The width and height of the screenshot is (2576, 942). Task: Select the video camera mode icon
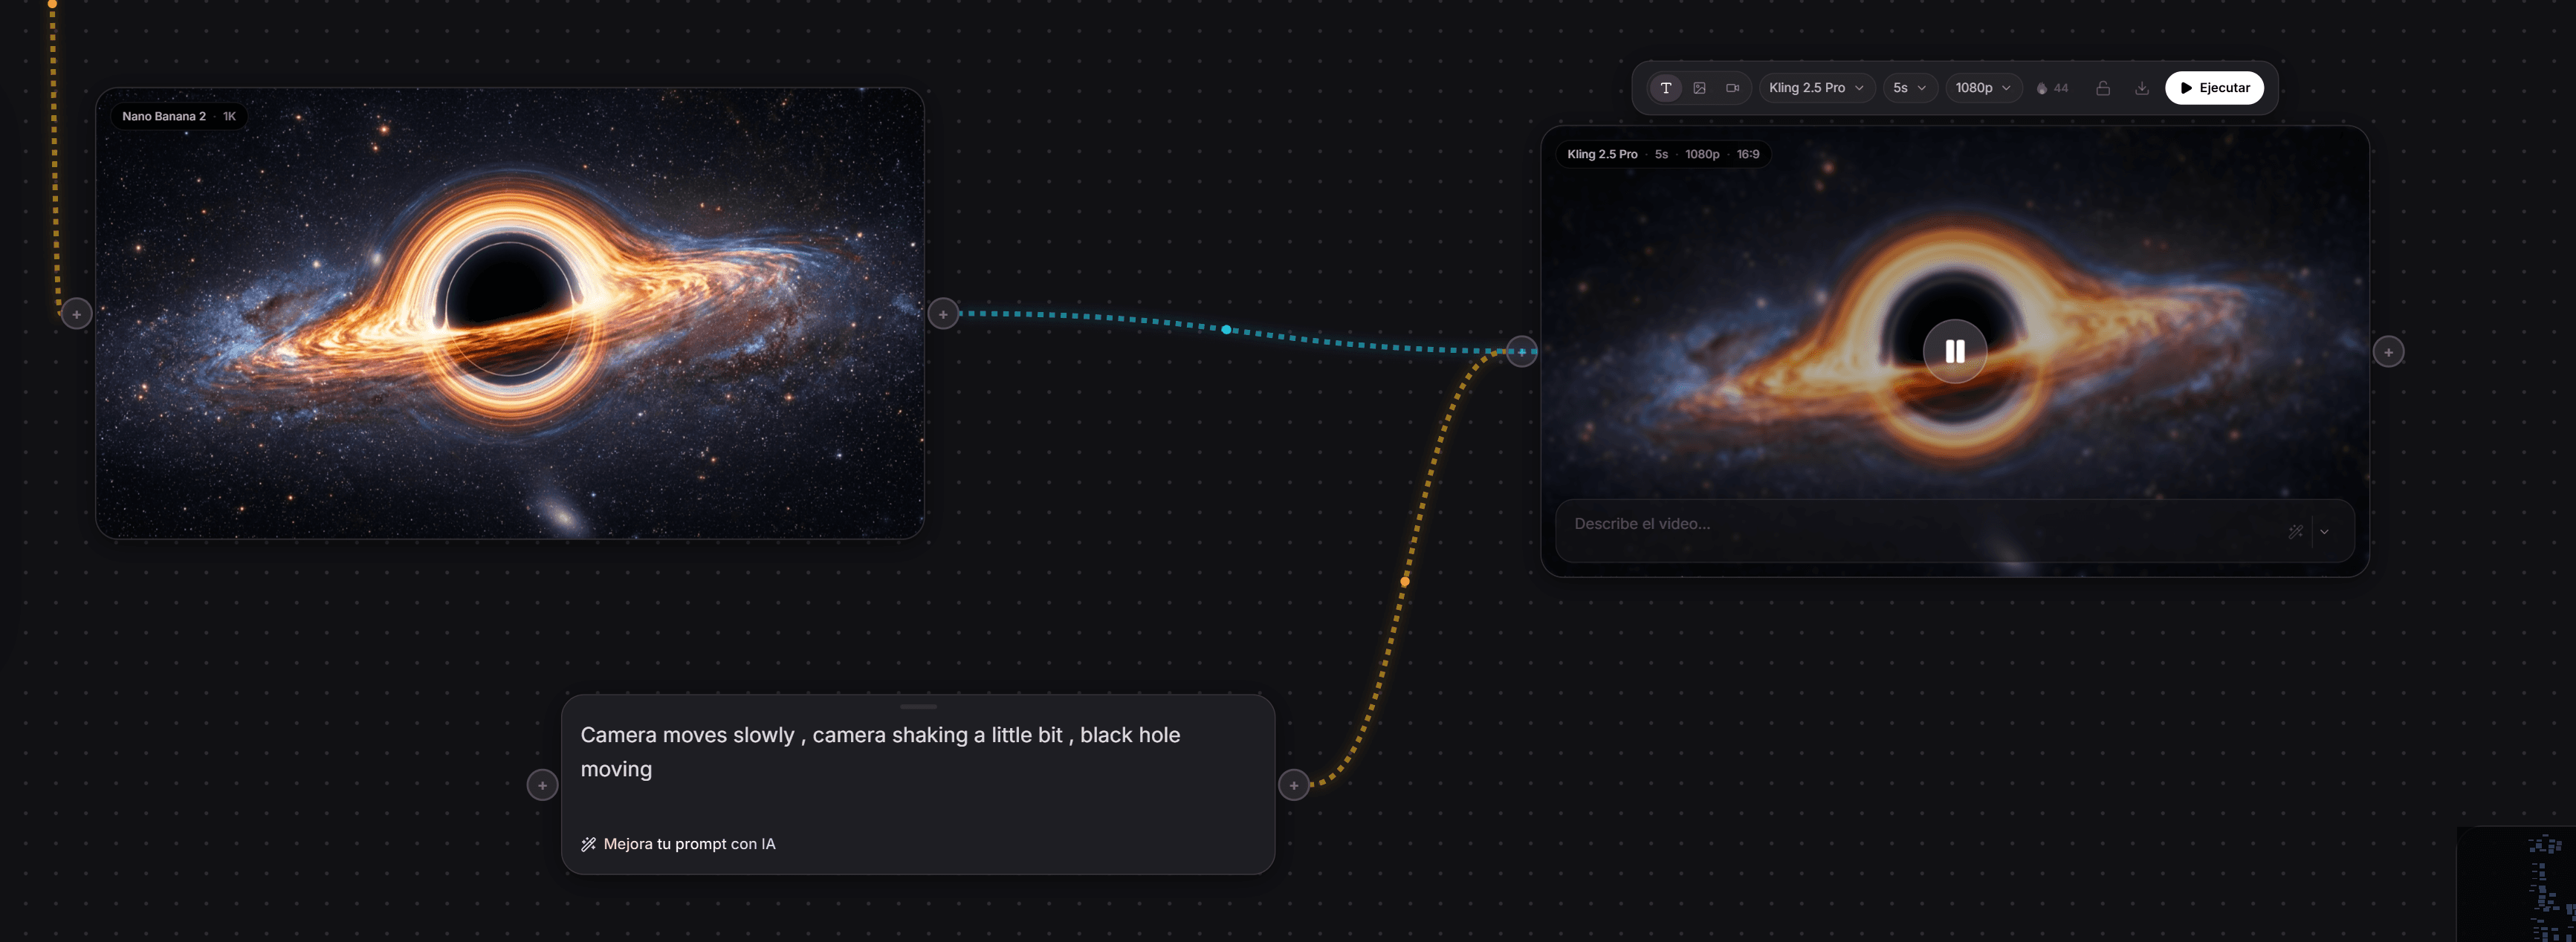(x=1732, y=88)
